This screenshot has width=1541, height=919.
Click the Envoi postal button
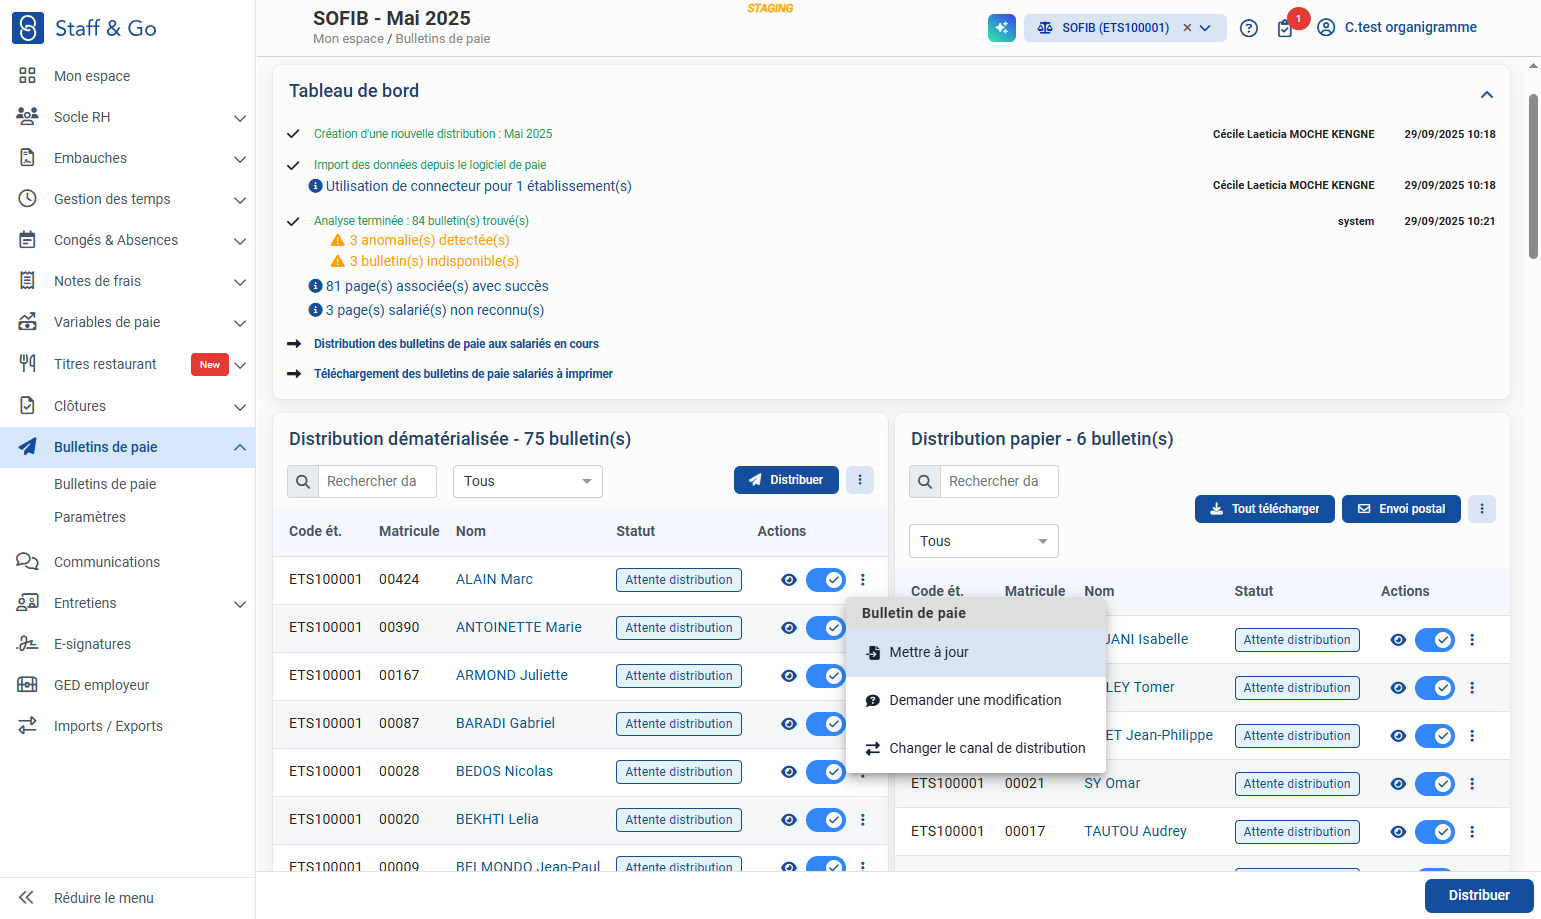click(1401, 509)
